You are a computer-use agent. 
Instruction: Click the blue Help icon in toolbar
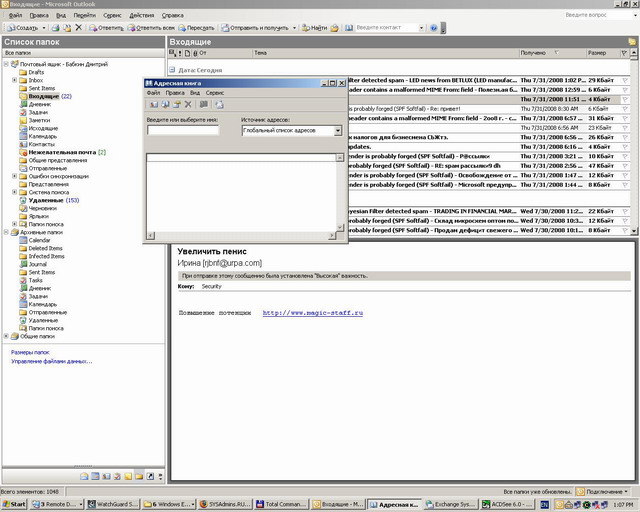click(x=433, y=28)
